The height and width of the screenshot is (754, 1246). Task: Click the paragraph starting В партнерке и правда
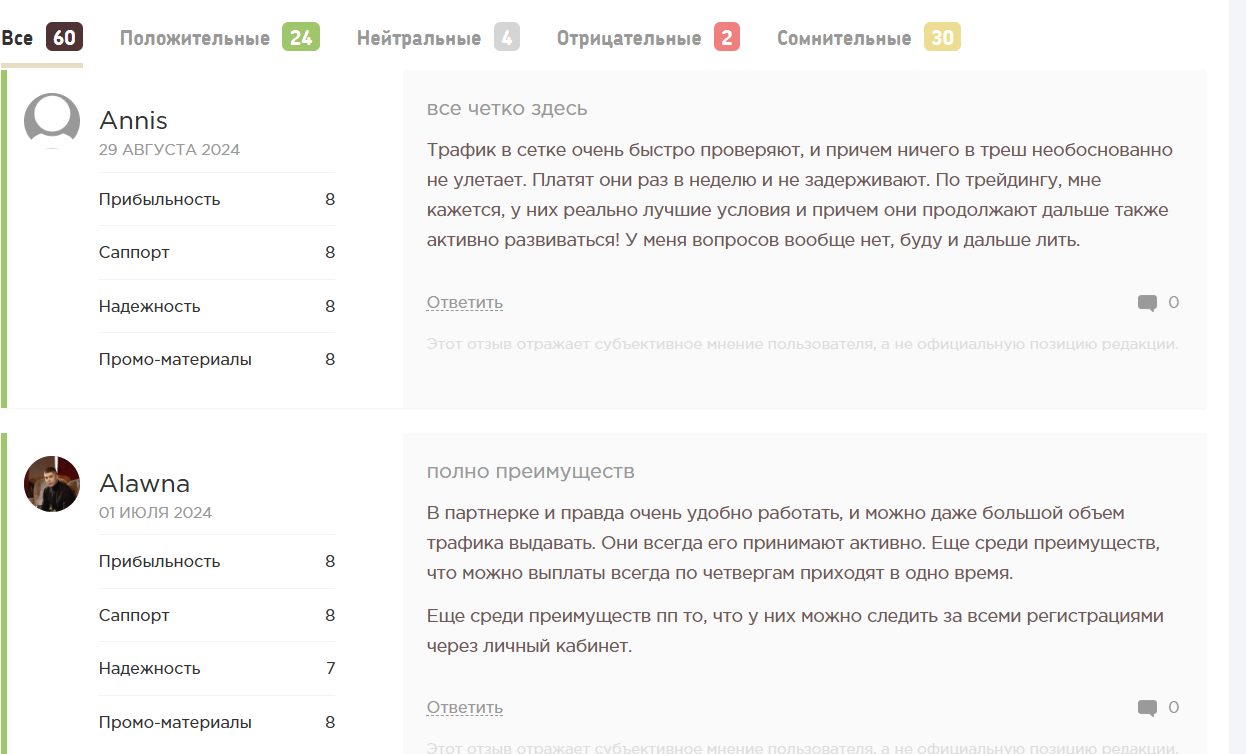(793, 544)
